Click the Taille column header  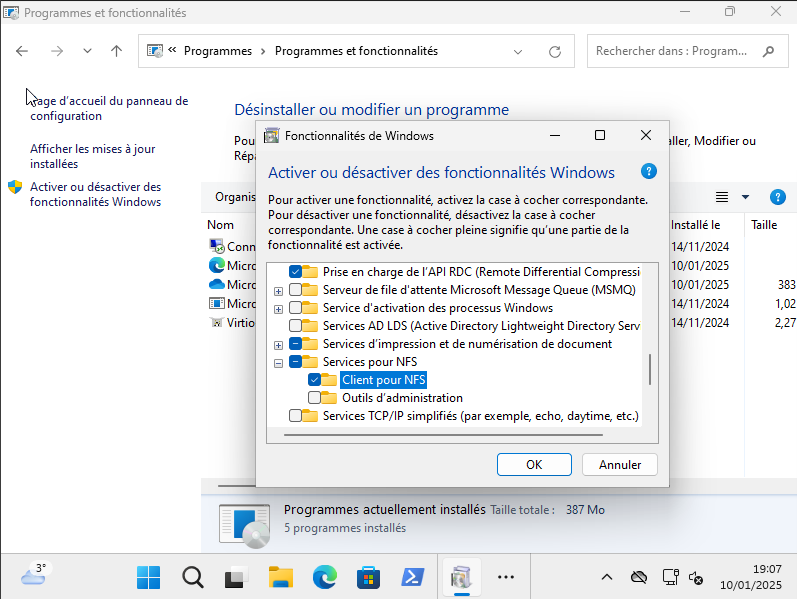(x=764, y=225)
